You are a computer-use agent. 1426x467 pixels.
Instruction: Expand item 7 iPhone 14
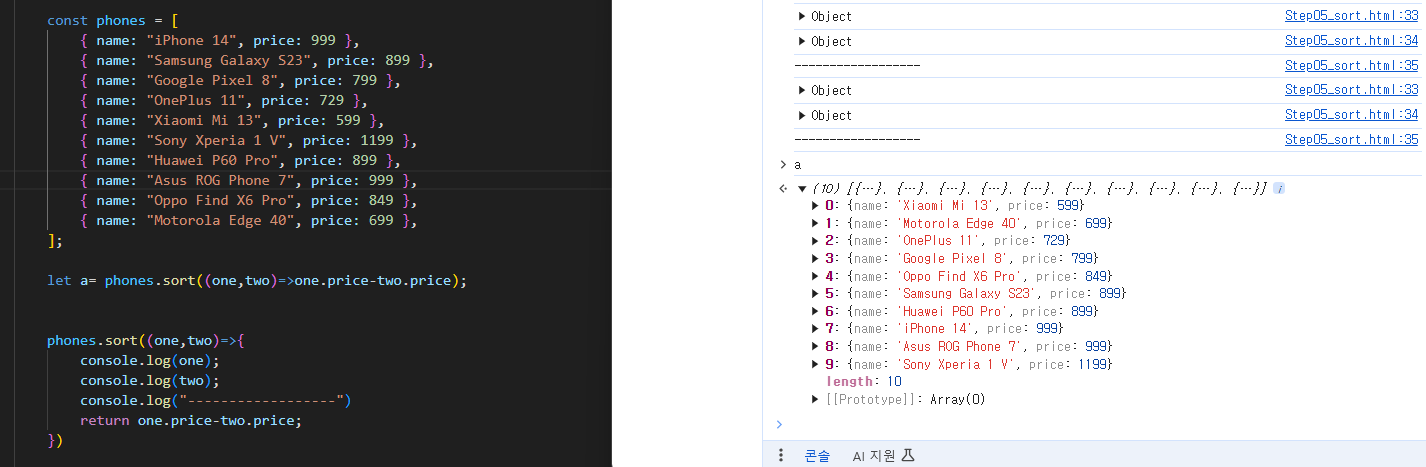[817, 328]
